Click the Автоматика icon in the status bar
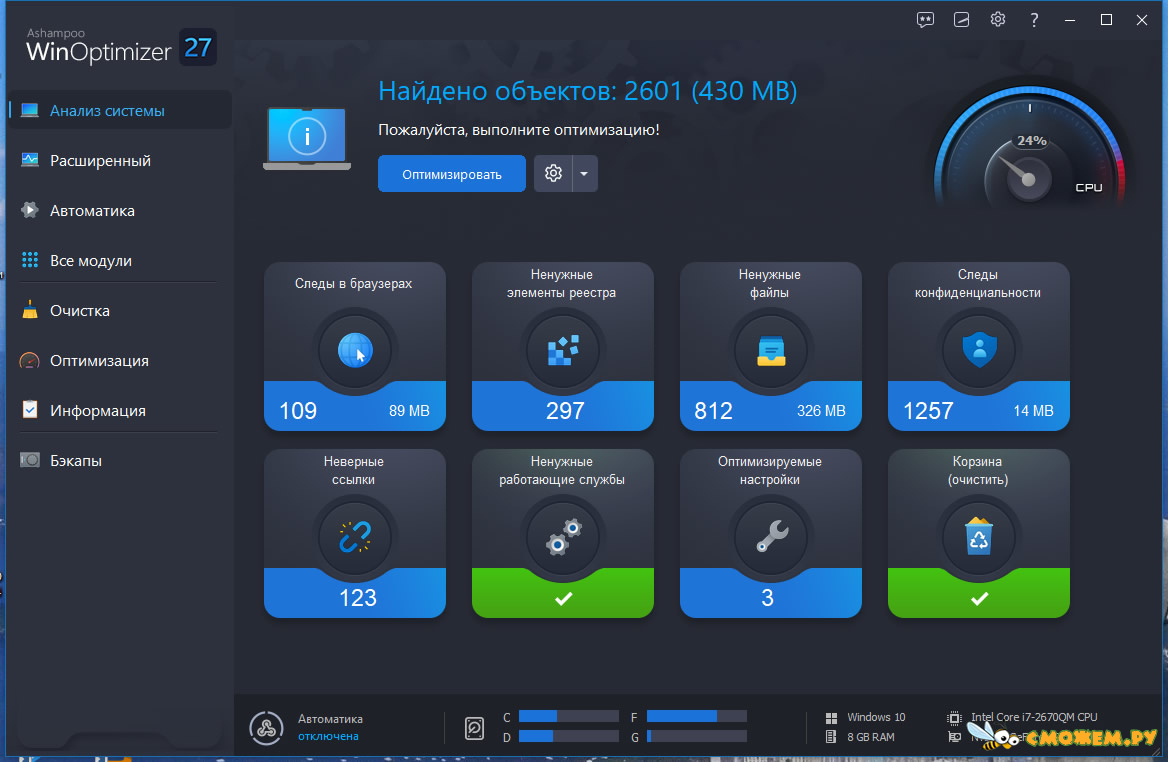 (x=266, y=728)
